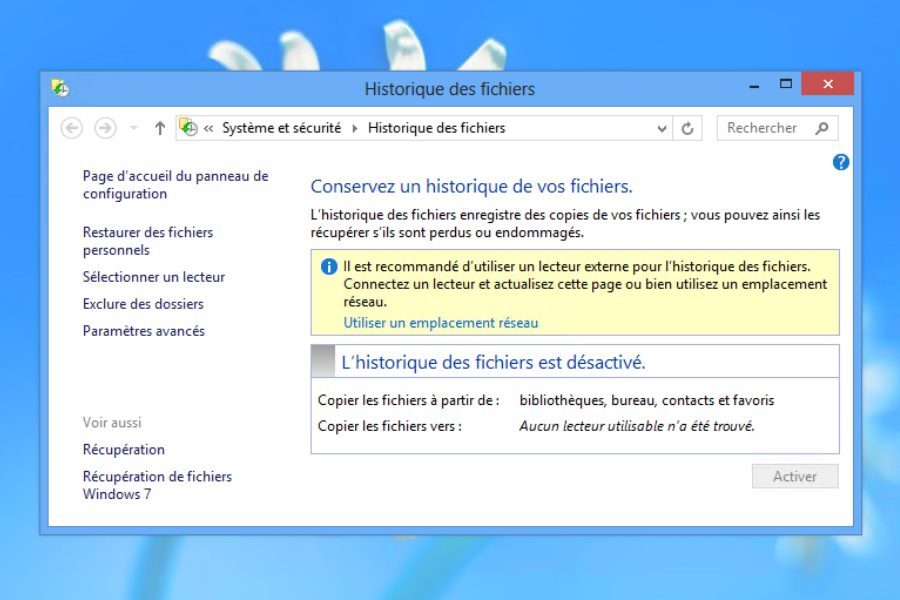Expand the arrow after Système et sécurité
900x600 pixels.
[354, 128]
